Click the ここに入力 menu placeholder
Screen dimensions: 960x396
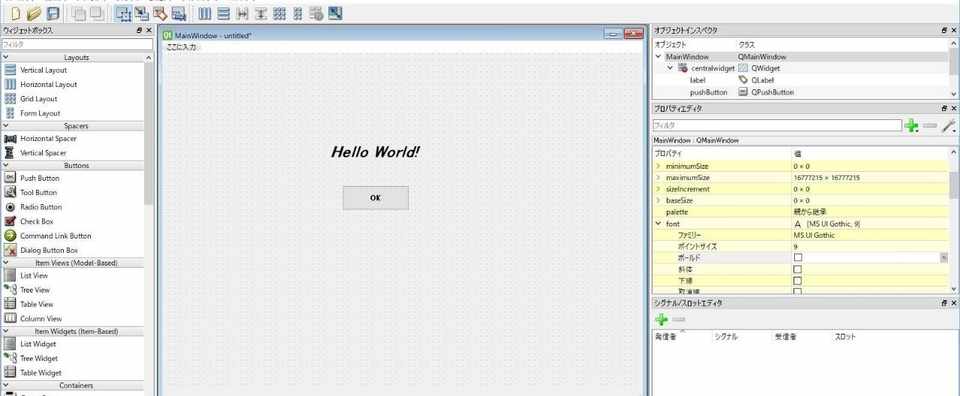click(181, 47)
